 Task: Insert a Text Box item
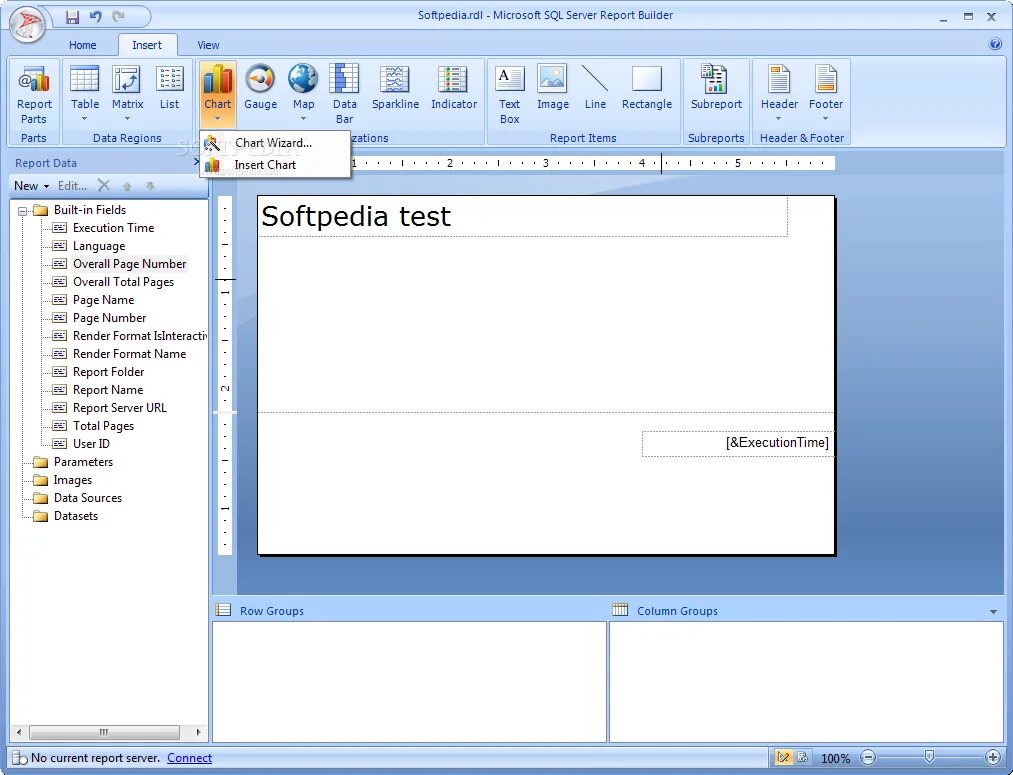coord(509,94)
